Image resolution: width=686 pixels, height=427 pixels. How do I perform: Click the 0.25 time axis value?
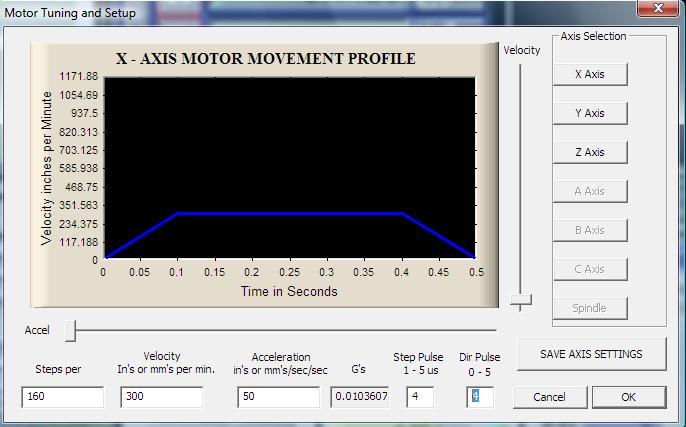(x=289, y=272)
